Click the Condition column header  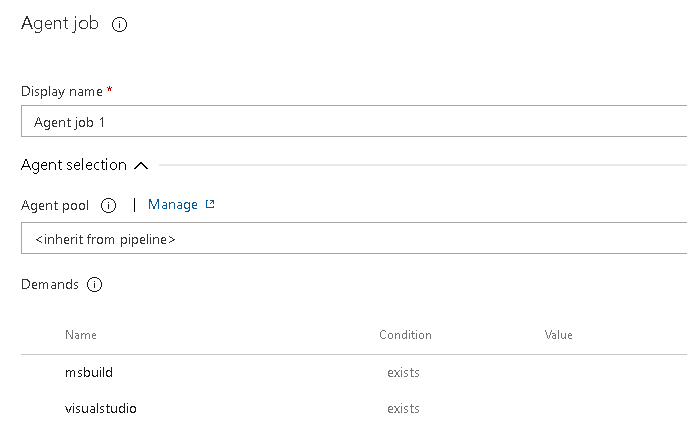pos(405,335)
